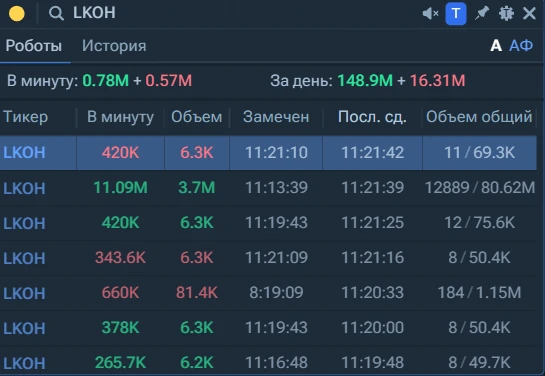545x376 pixels.
Task: Switch to the Роботы tab
Action: [34, 46]
